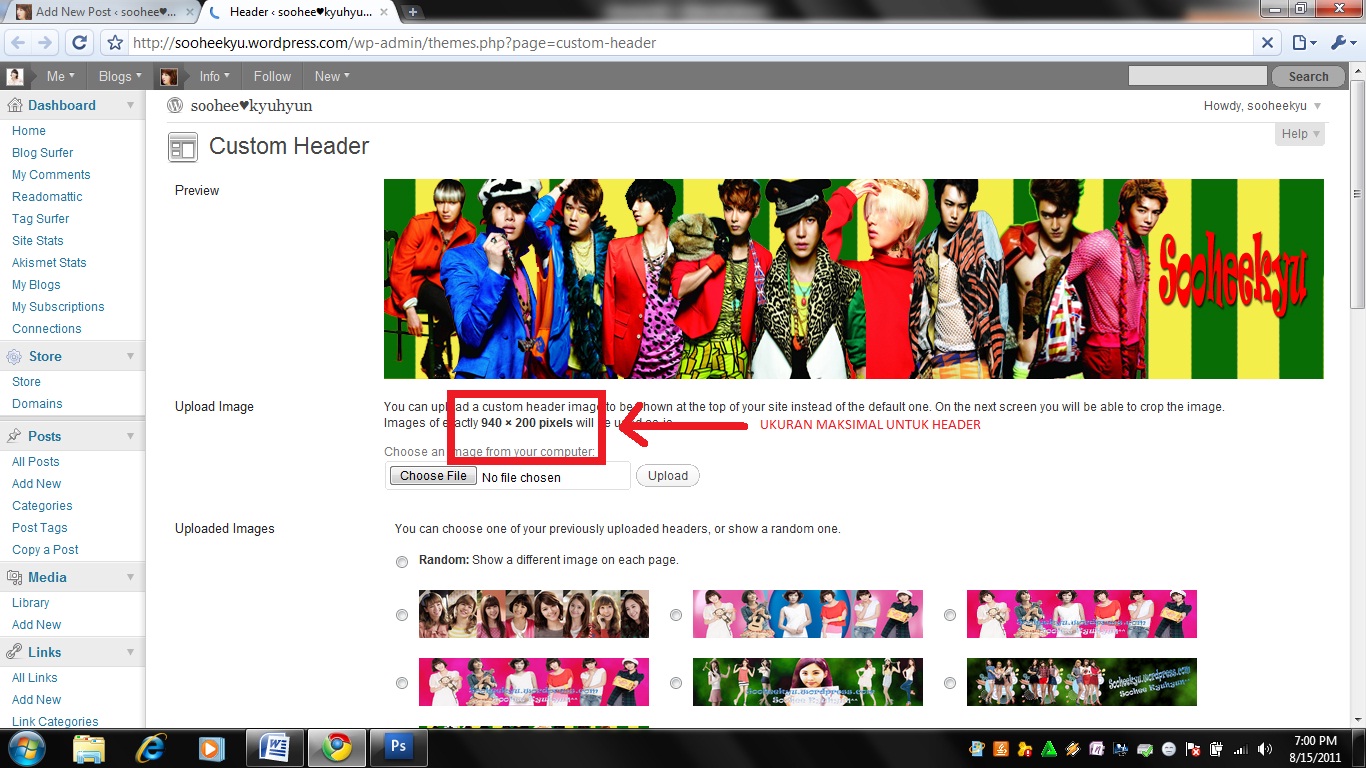Screen dimensions: 1366x768
Task: Collapse the Store sidebar section arrow
Action: coord(130,356)
